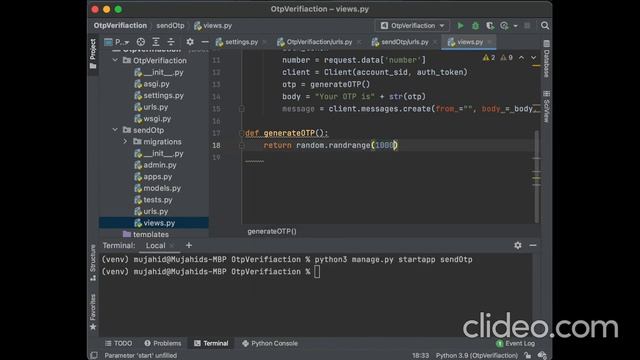Click the 18:33 cursor position indicator
The height and width of the screenshot is (360, 640).
420,356
